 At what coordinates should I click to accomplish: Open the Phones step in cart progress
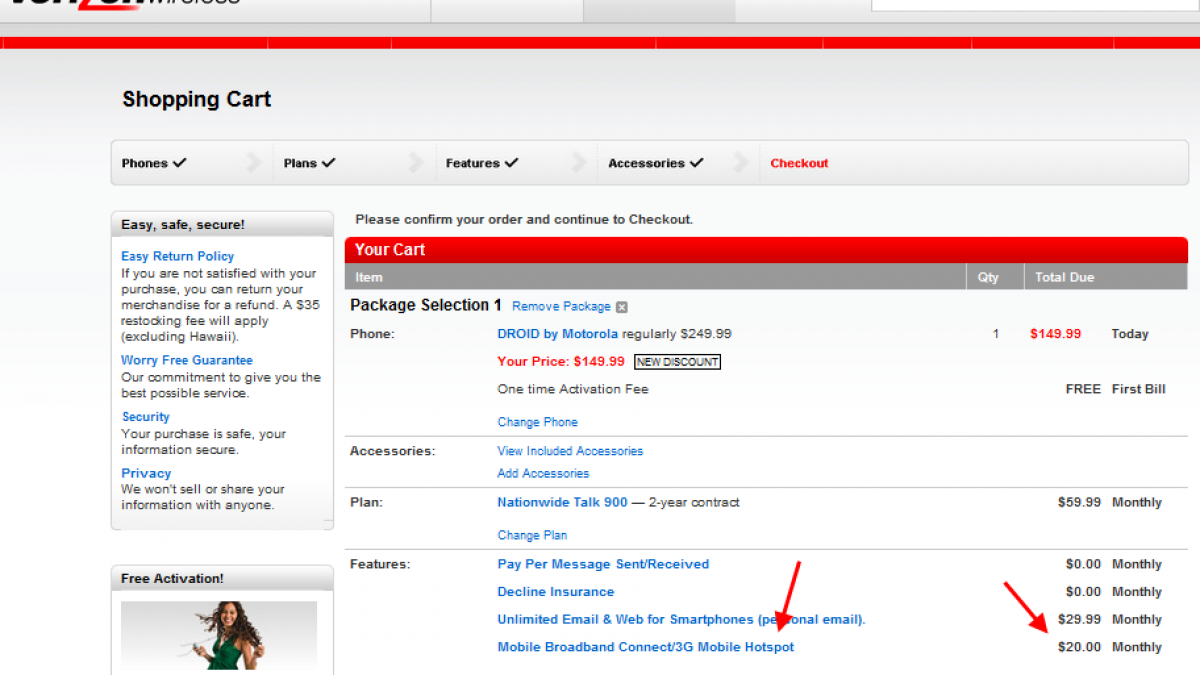pyautogui.click(x=154, y=163)
